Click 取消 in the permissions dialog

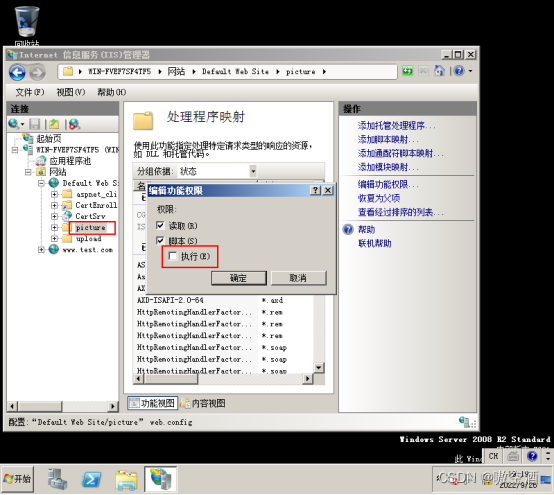pos(298,278)
